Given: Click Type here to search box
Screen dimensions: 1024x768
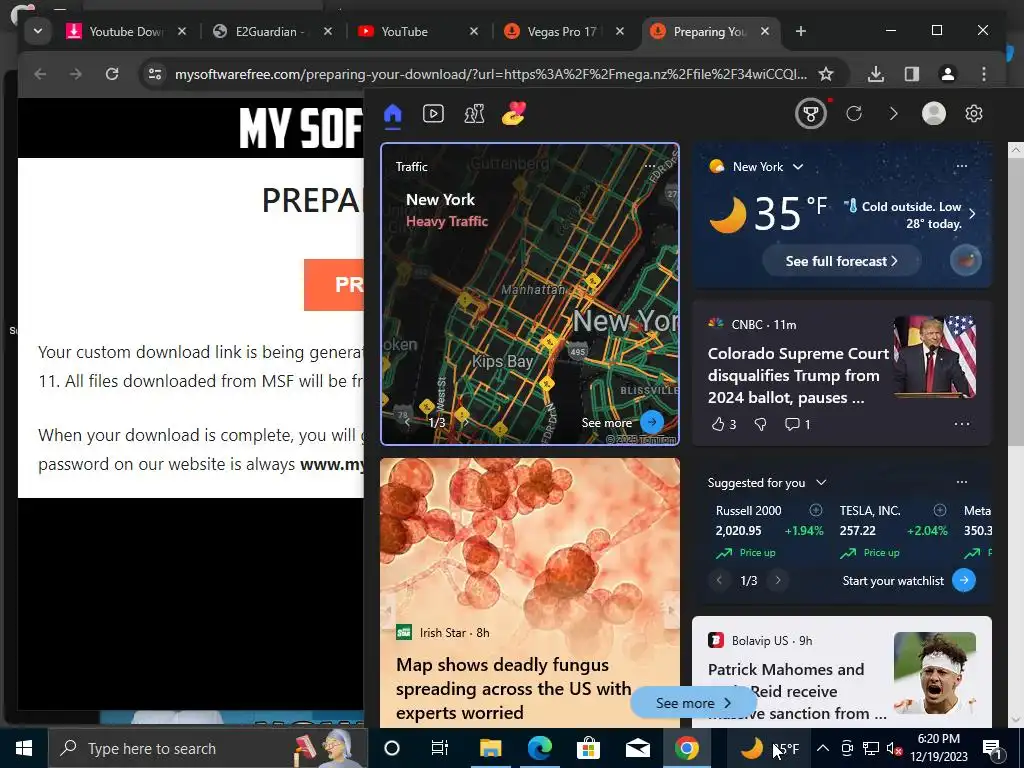Looking at the screenshot, I should click(206, 748).
